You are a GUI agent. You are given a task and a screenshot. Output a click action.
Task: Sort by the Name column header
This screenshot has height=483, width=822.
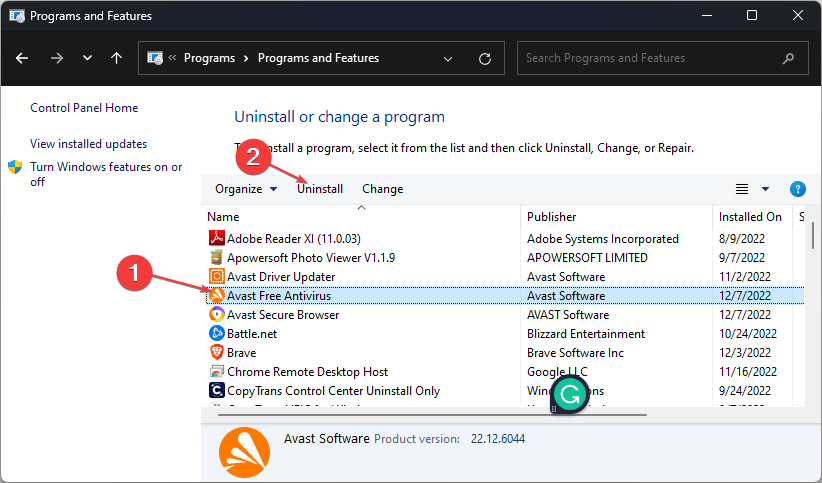pos(223,217)
